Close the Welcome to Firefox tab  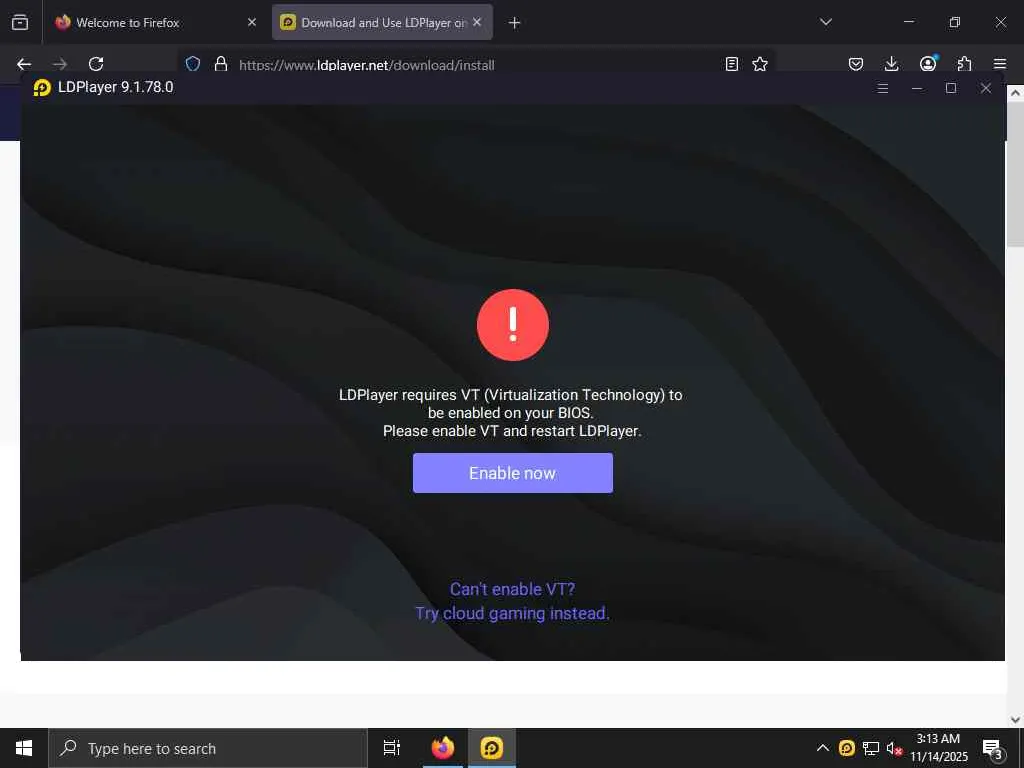[251, 22]
